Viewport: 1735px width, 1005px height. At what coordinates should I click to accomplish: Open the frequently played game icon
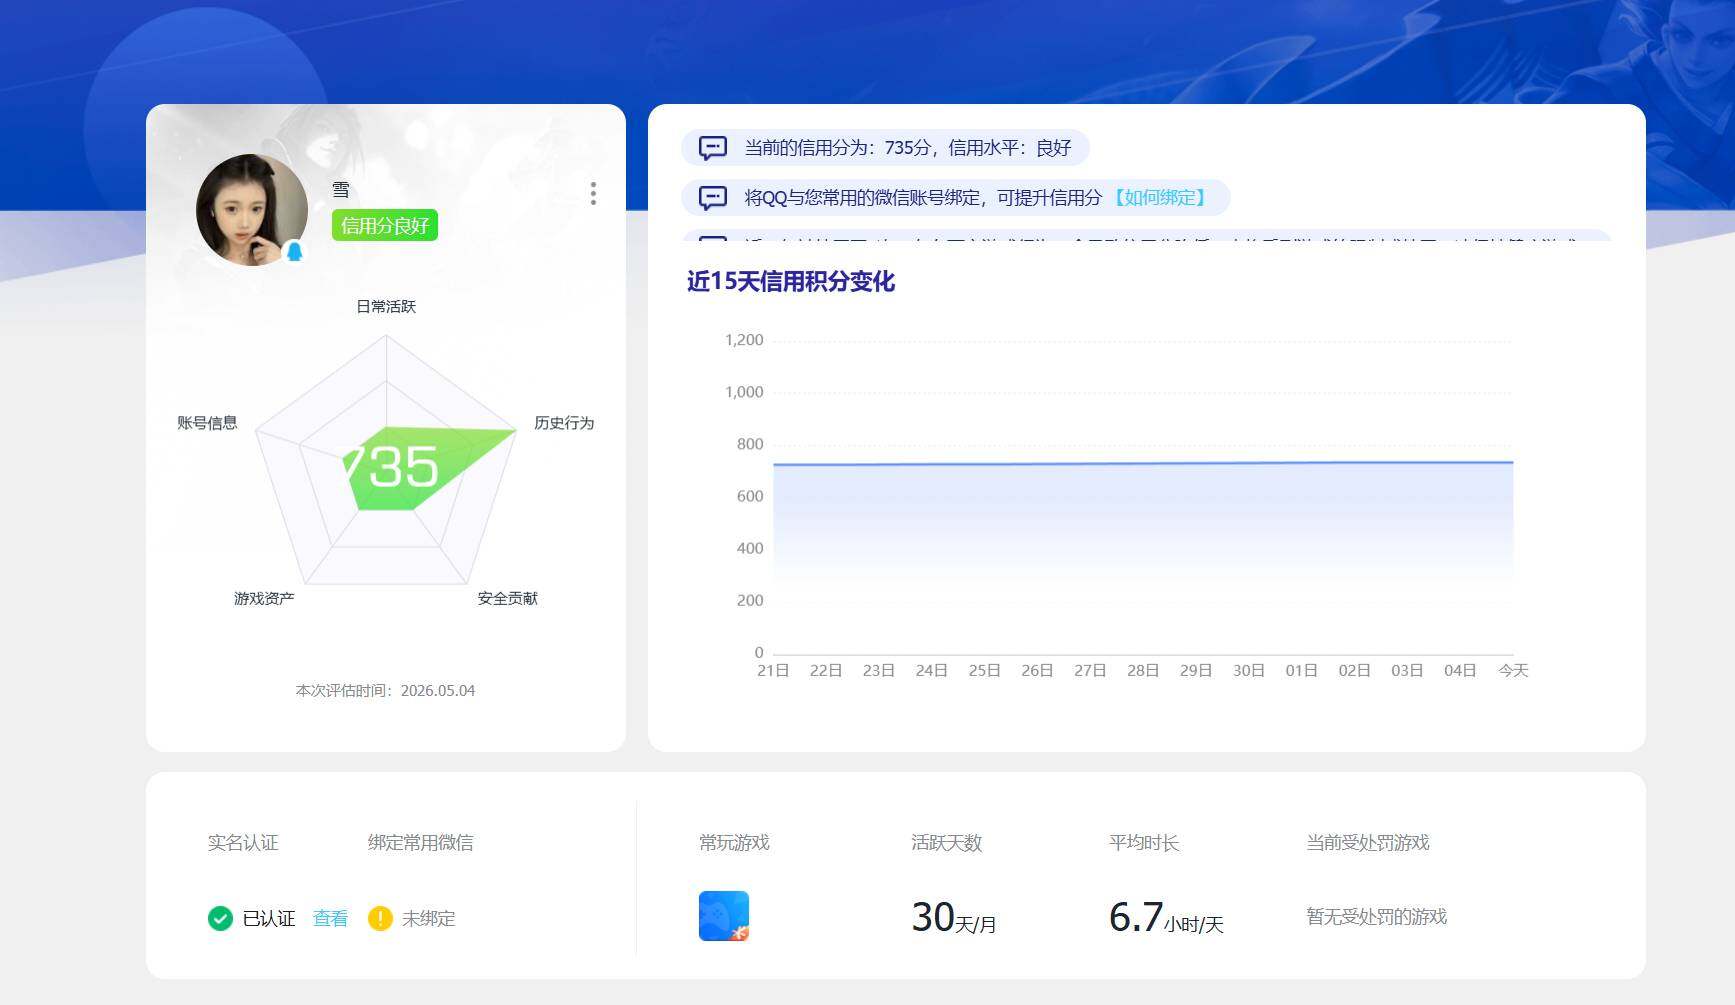click(724, 916)
